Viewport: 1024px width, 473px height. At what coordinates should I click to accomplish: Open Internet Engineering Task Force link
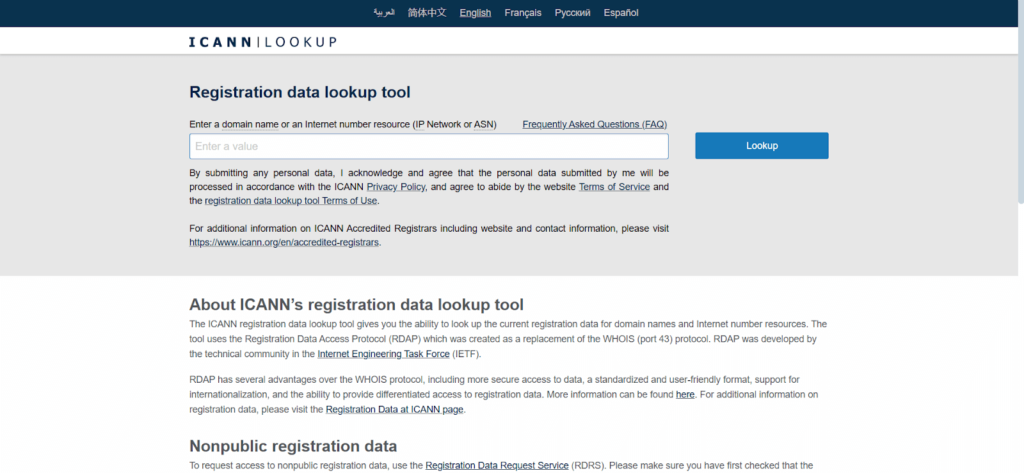tap(383, 354)
